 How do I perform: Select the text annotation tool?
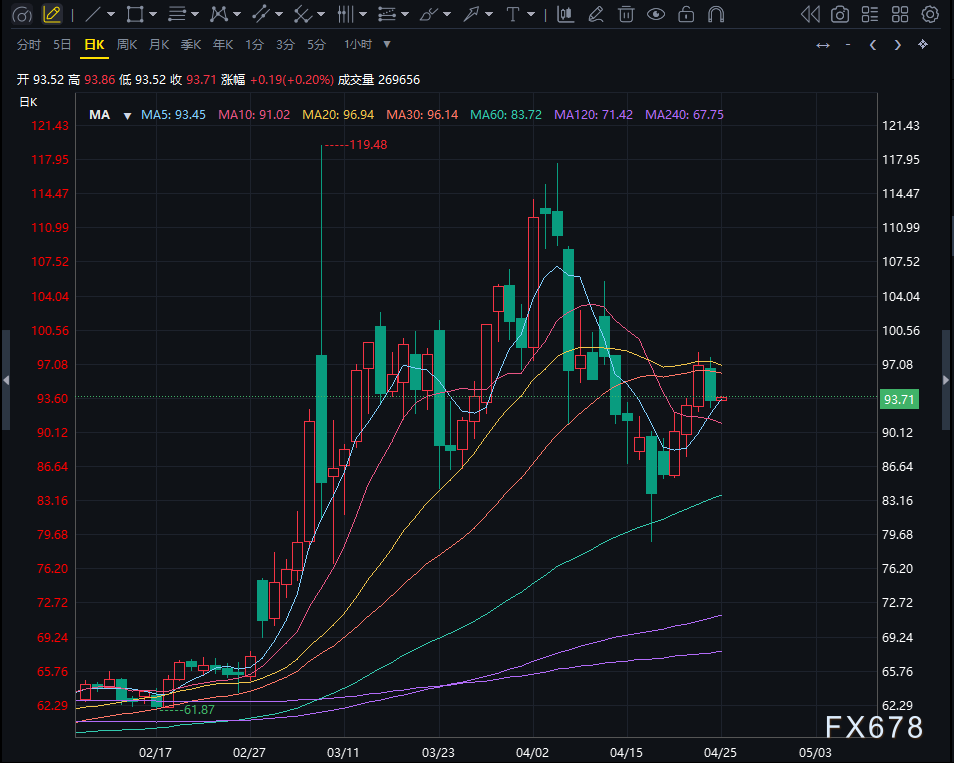point(513,14)
